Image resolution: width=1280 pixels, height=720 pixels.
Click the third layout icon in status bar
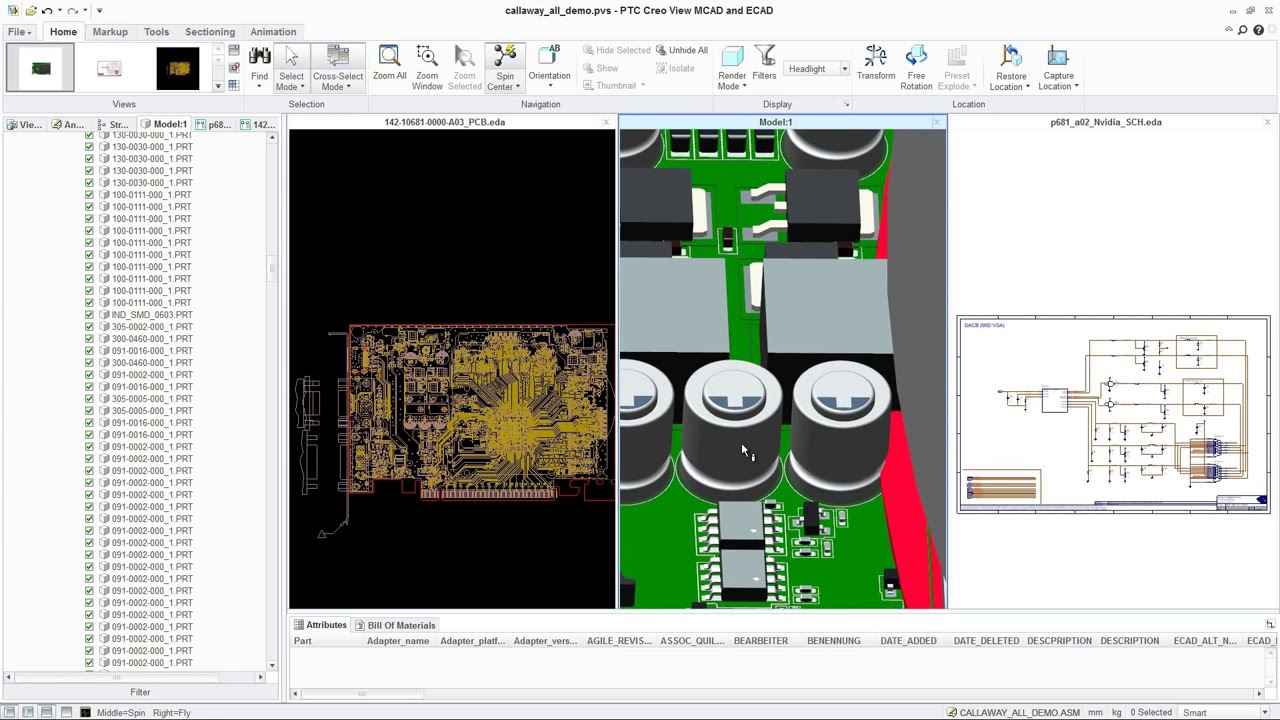click(47, 712)
